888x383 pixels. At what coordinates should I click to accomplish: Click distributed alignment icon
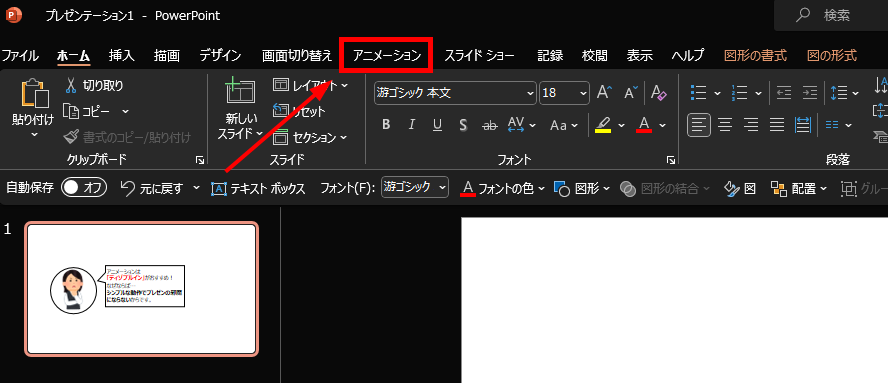802,125
